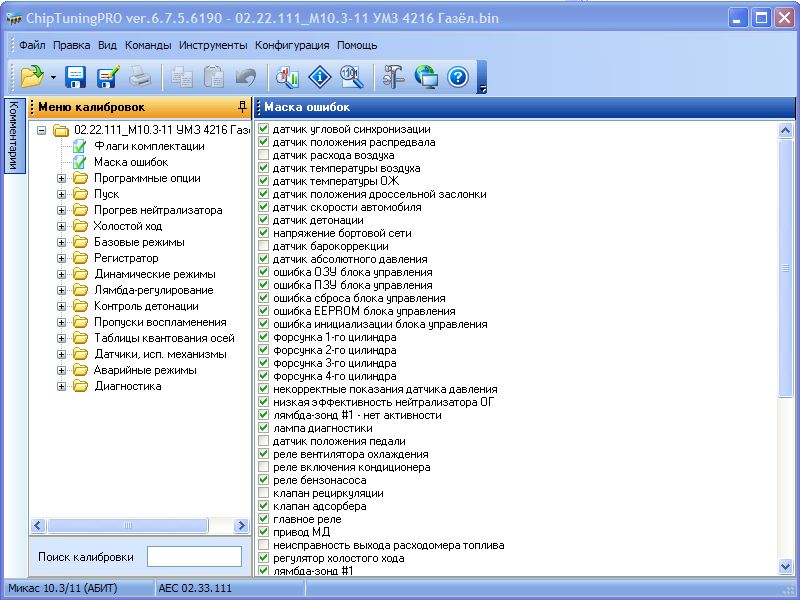Open the Комментарии side tab

pyautogui.click(x=14, y=136)
